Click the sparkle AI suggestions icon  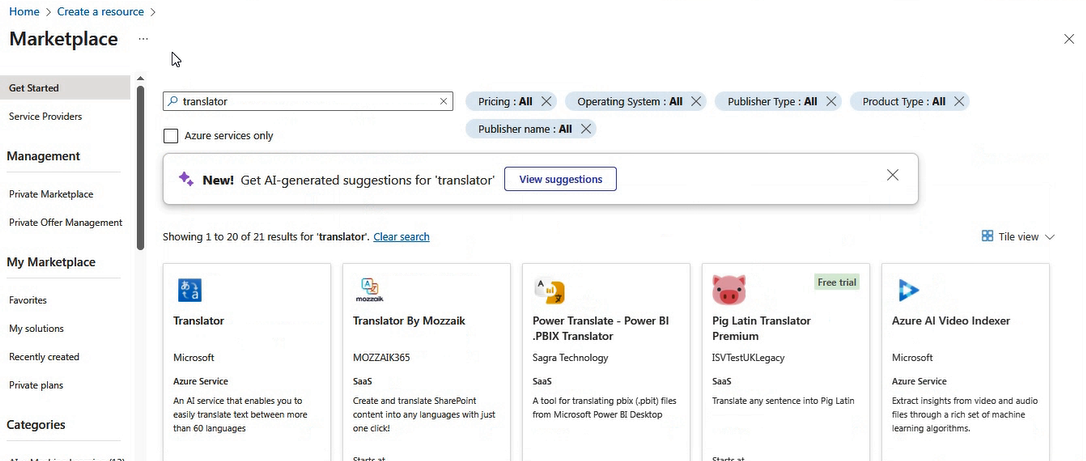click(186, 179)
